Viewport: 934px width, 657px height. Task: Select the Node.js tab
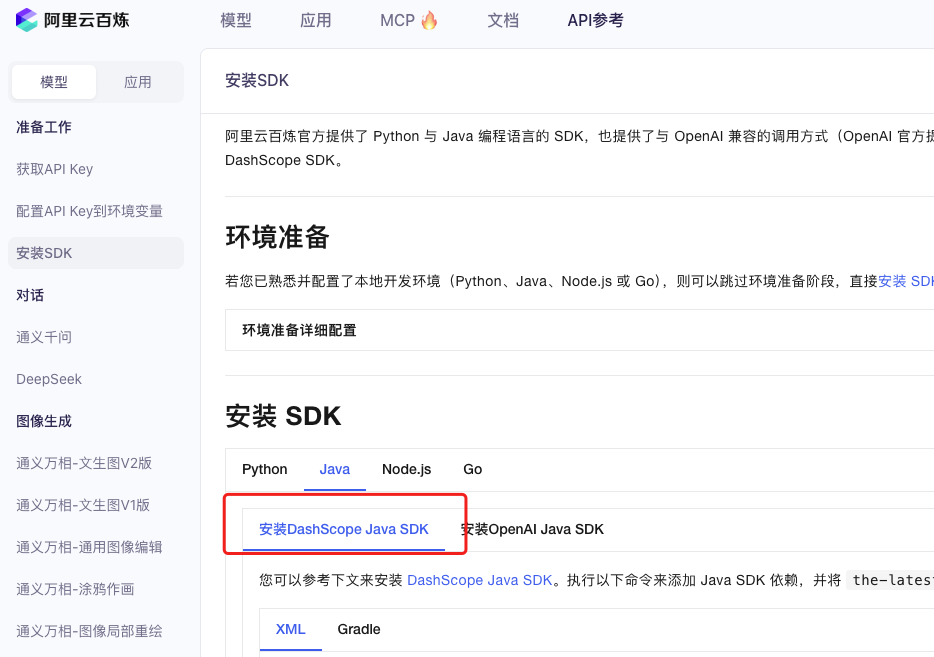(x=407, y=469)
